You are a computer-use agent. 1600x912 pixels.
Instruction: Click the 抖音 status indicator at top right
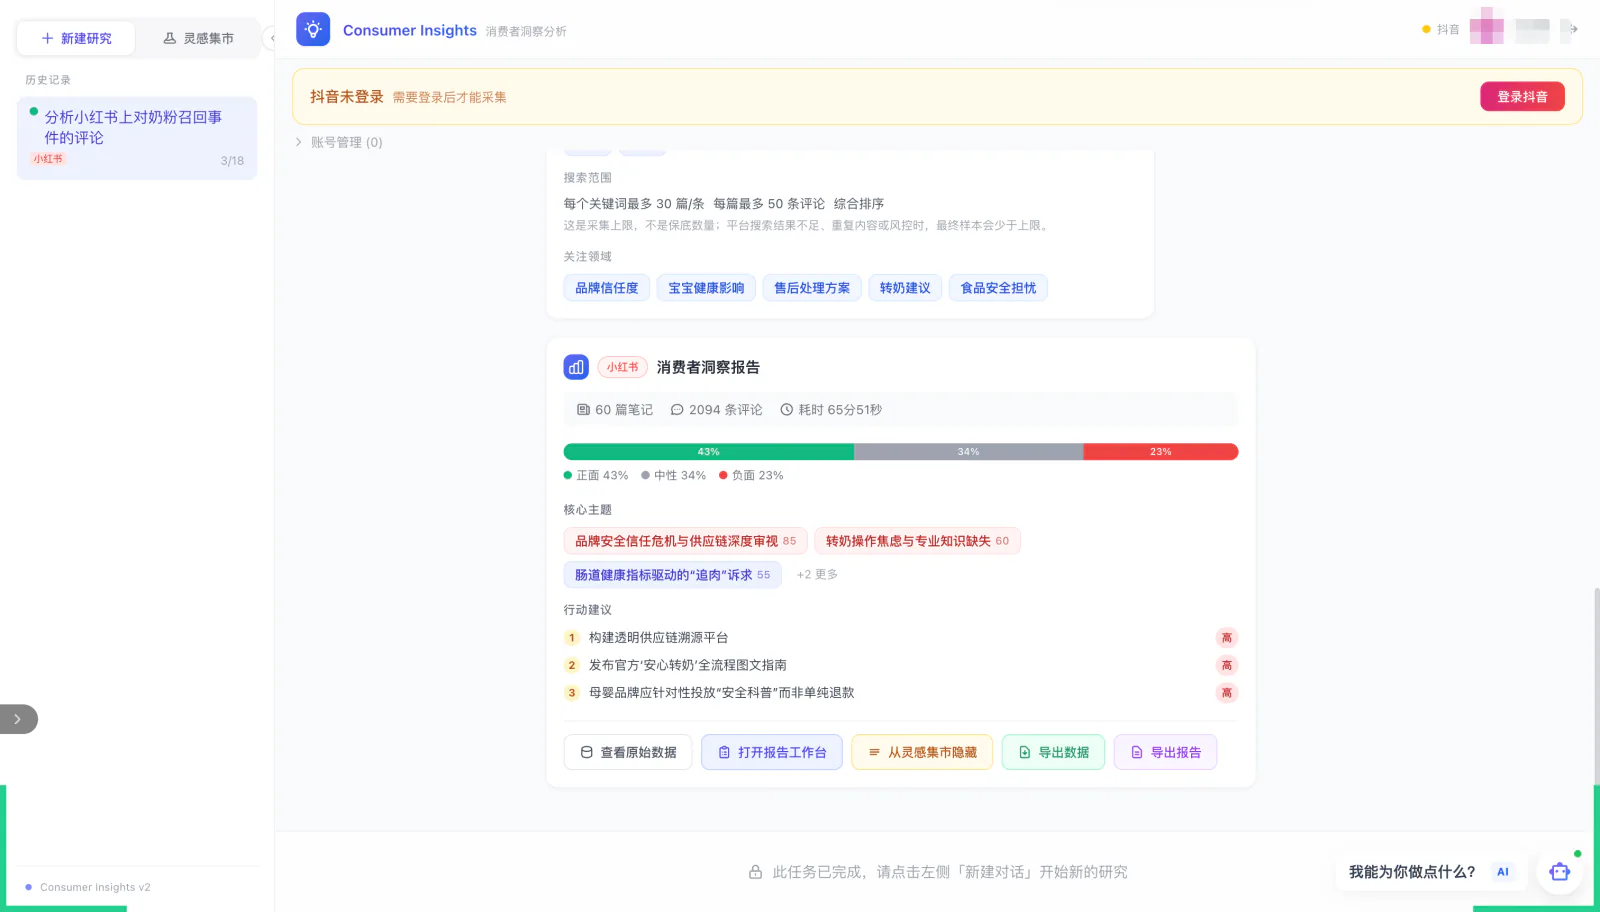point(1441,29)
